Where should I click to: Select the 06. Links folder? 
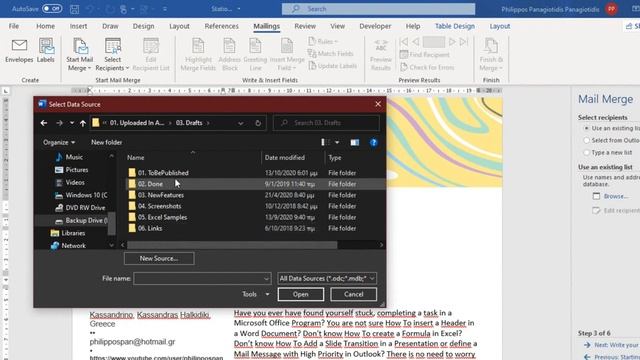click(150, 228)
